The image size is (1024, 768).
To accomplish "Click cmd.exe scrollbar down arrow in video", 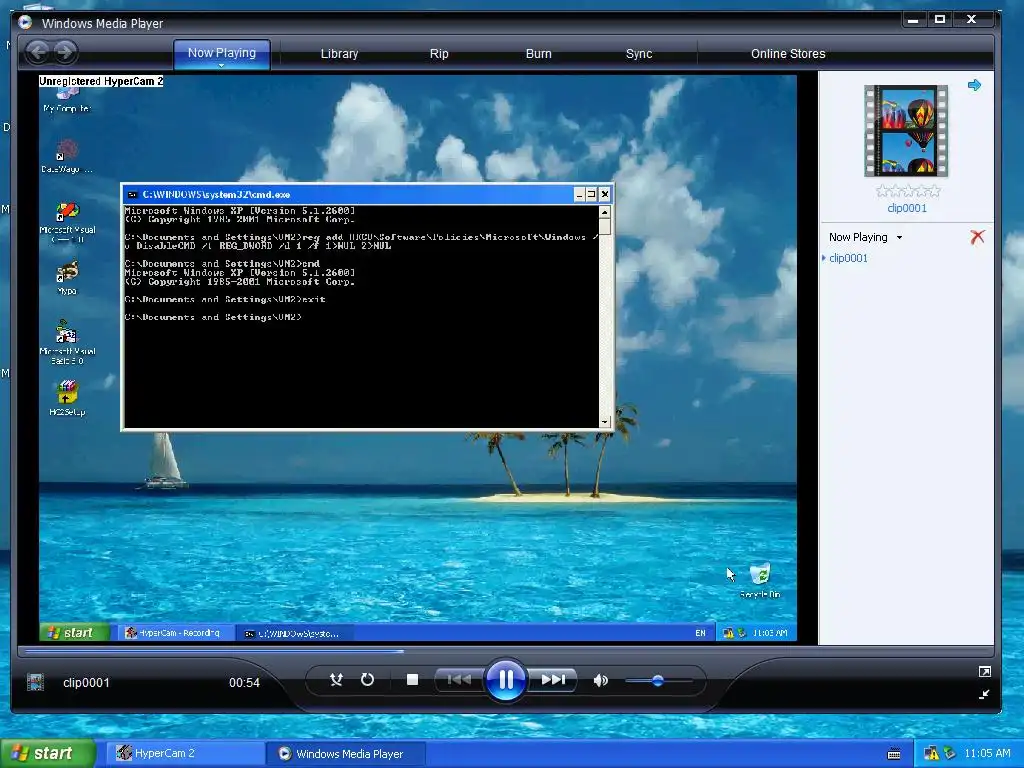I will click(x=605, y=422).
